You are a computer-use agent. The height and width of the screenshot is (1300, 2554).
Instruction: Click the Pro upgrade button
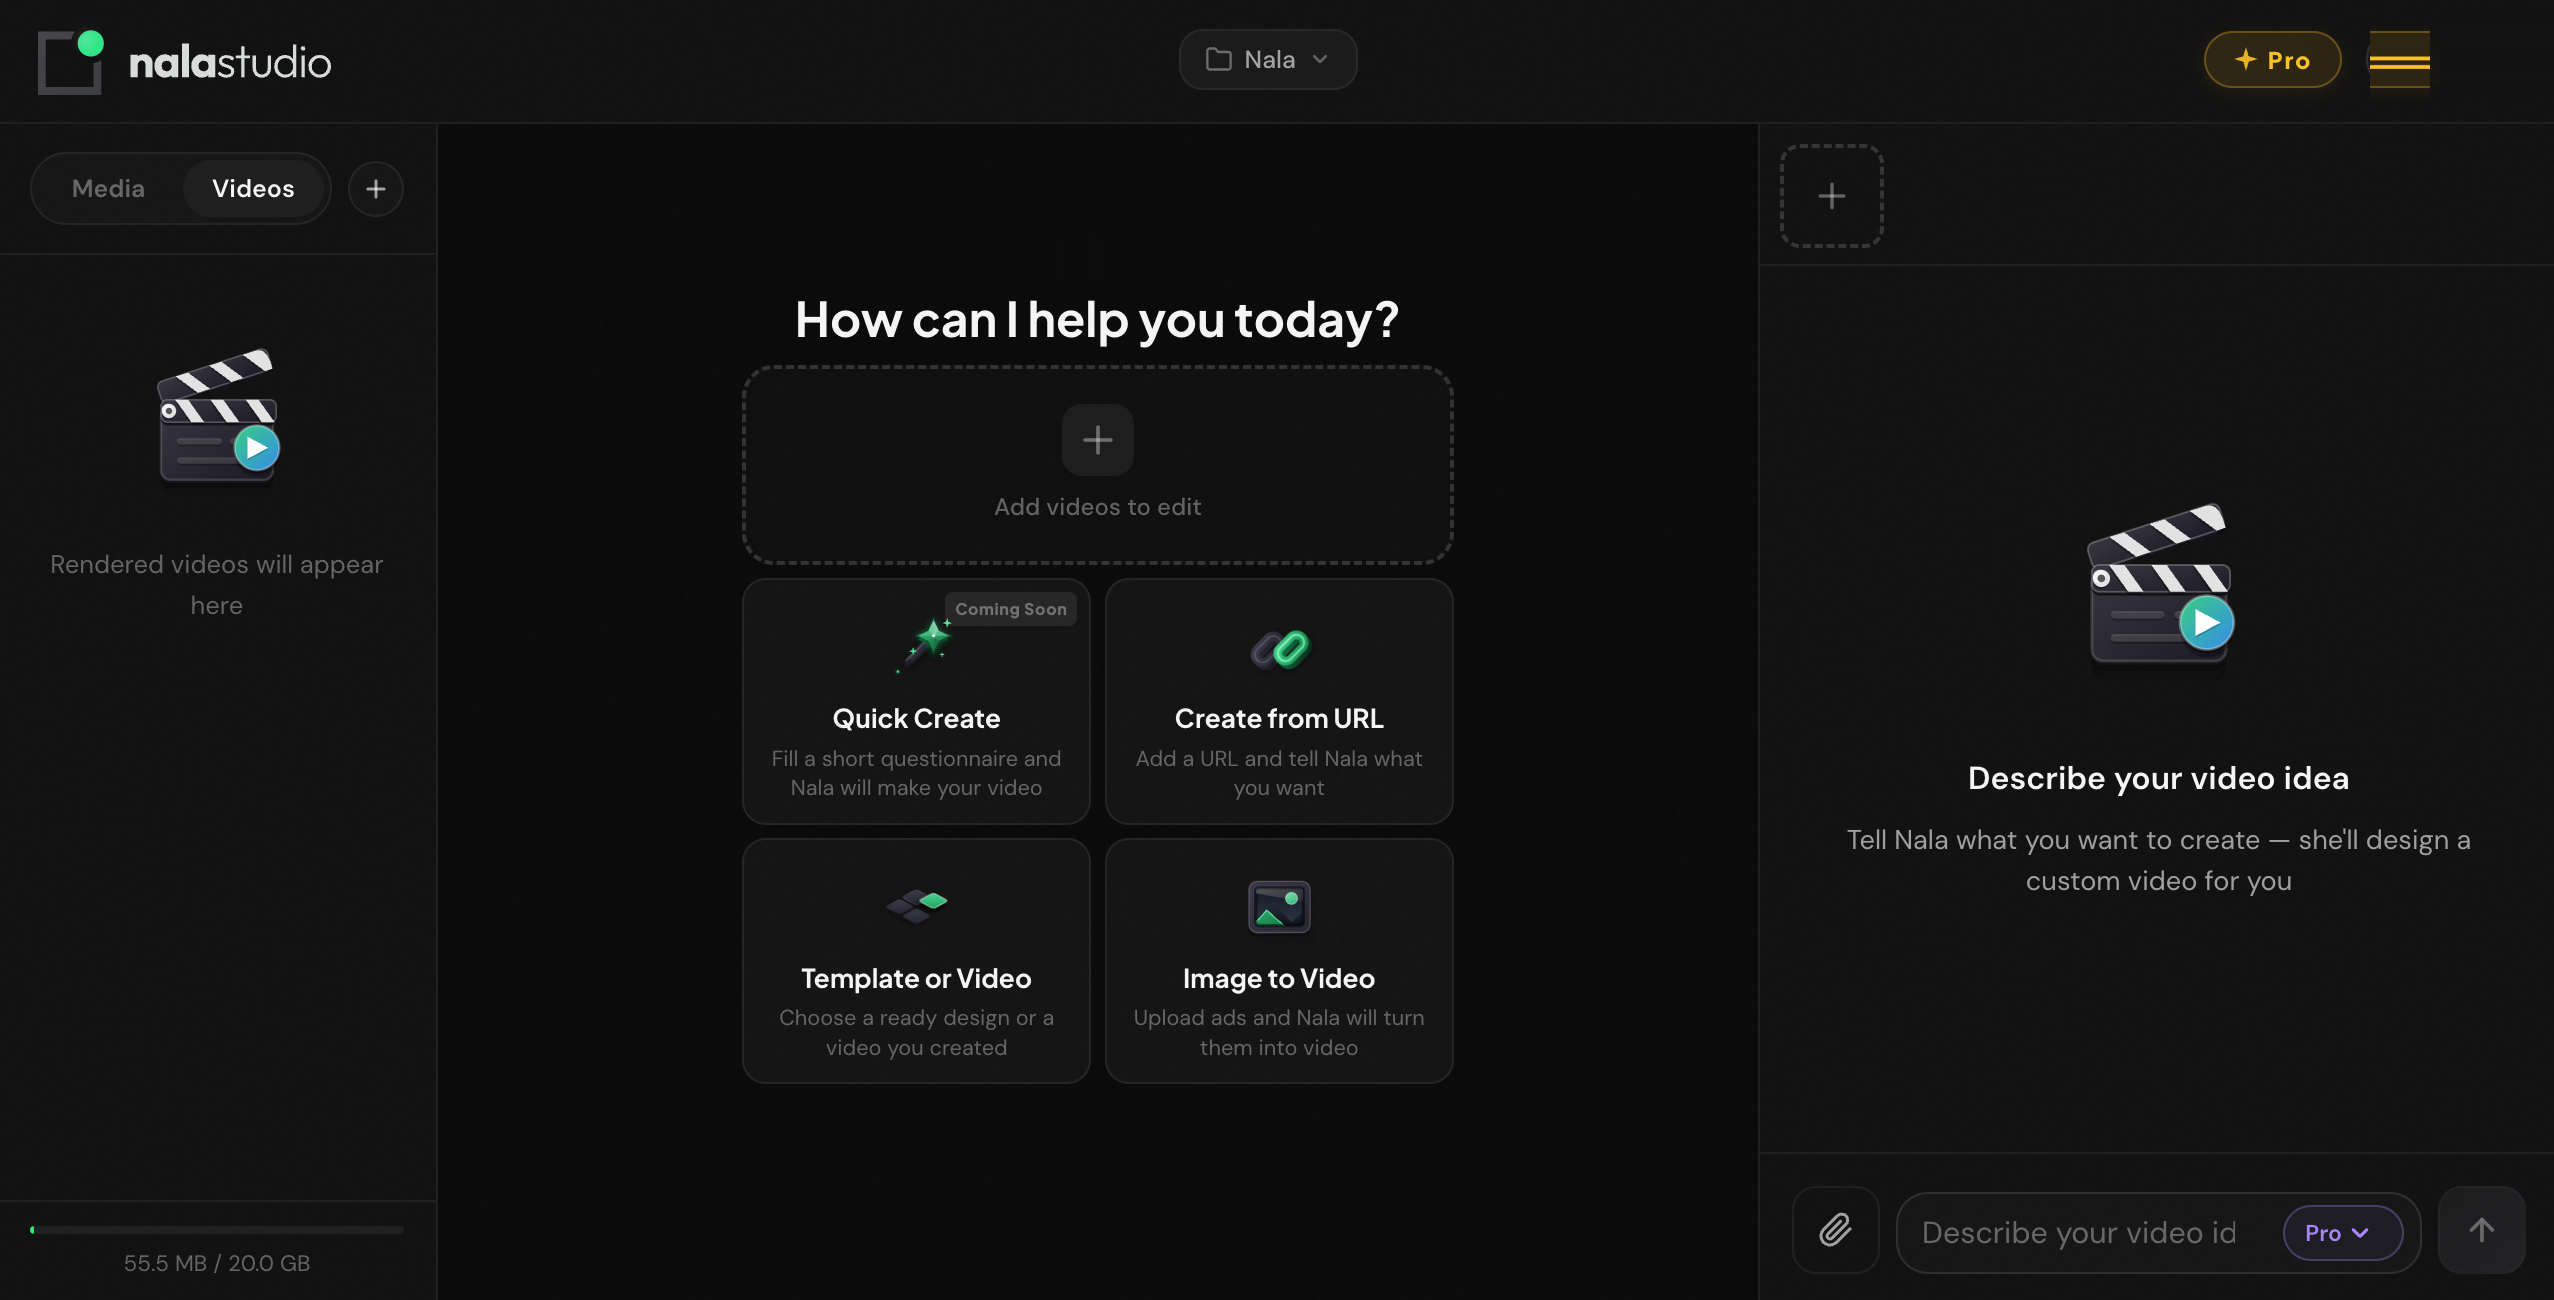[2271, 59]
